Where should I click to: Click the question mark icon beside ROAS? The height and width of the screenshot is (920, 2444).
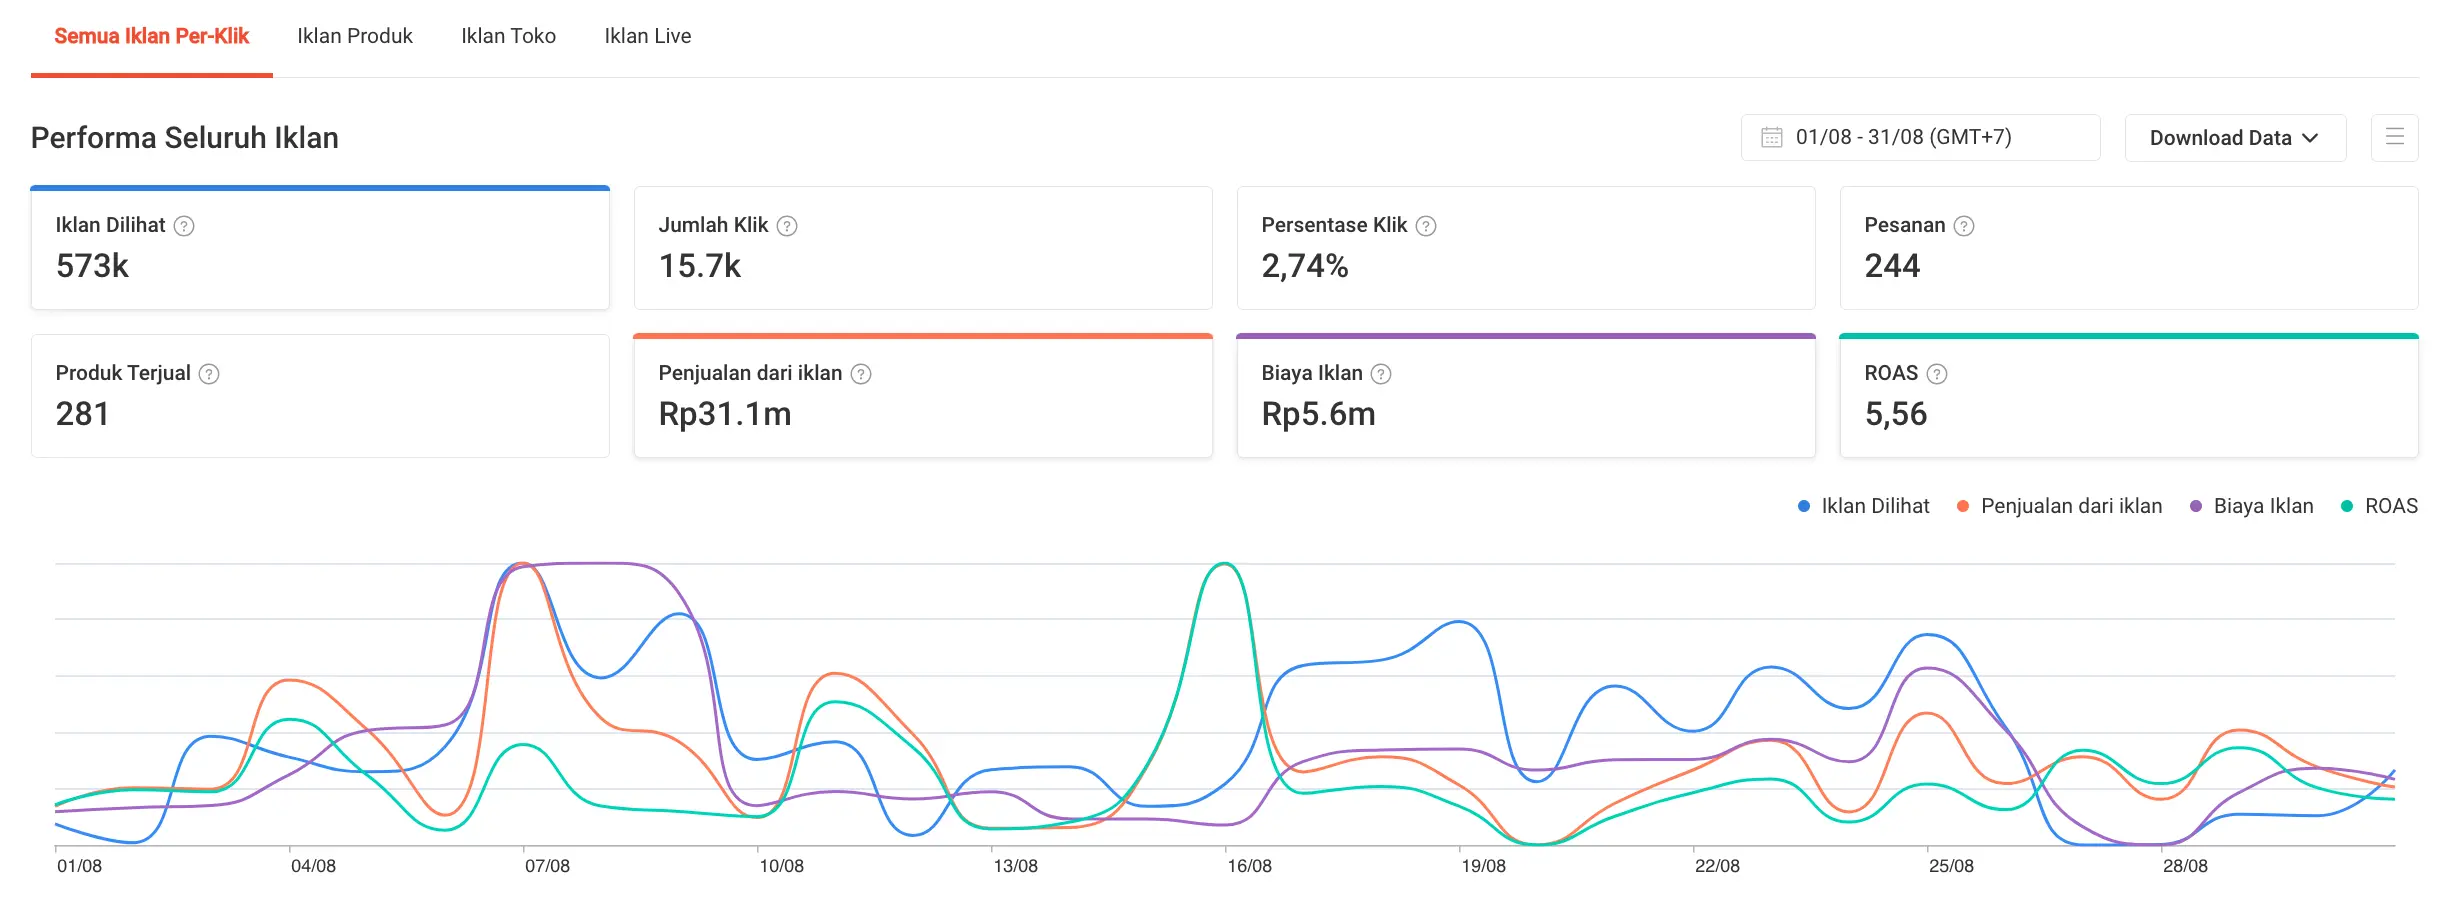1937,374
